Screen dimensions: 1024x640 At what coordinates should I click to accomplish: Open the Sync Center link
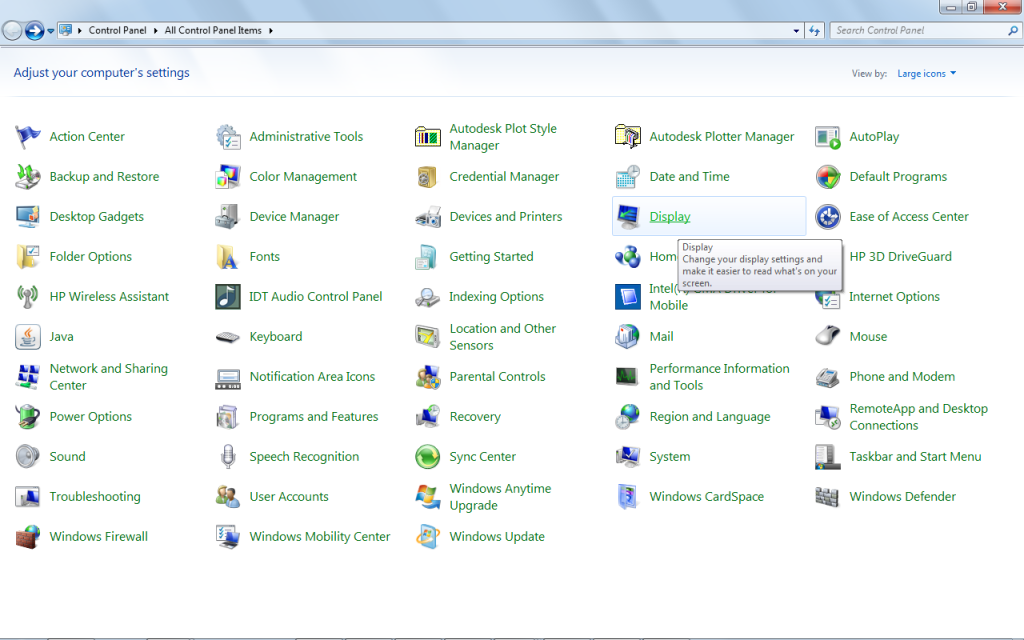(483, 456)
